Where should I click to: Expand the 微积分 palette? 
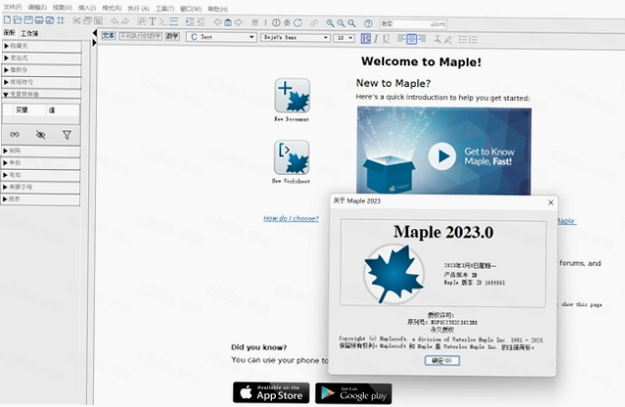coord(41,70)
